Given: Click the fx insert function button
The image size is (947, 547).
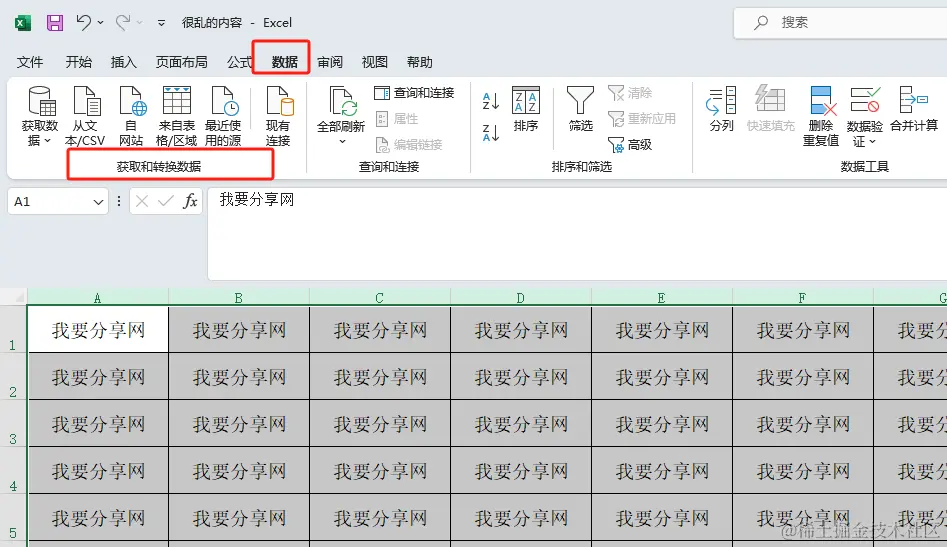Looking at the screenshot, I should coord(190,201).
